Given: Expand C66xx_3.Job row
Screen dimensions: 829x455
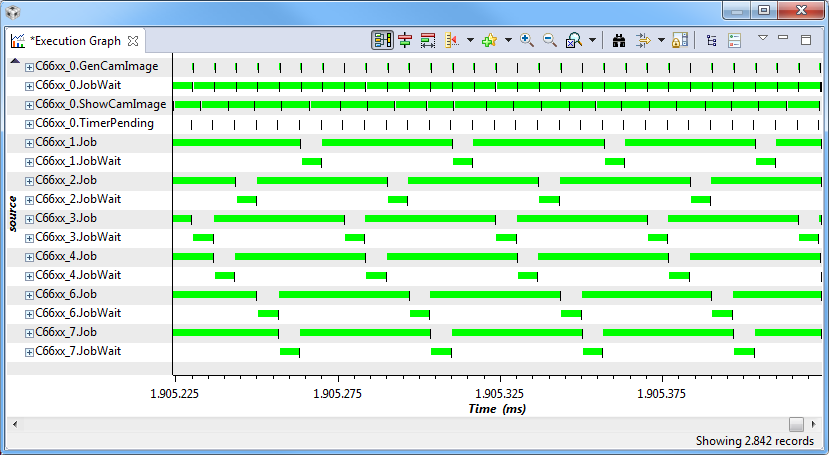Looking at the screenshot, I should click(x=30, y=219).
